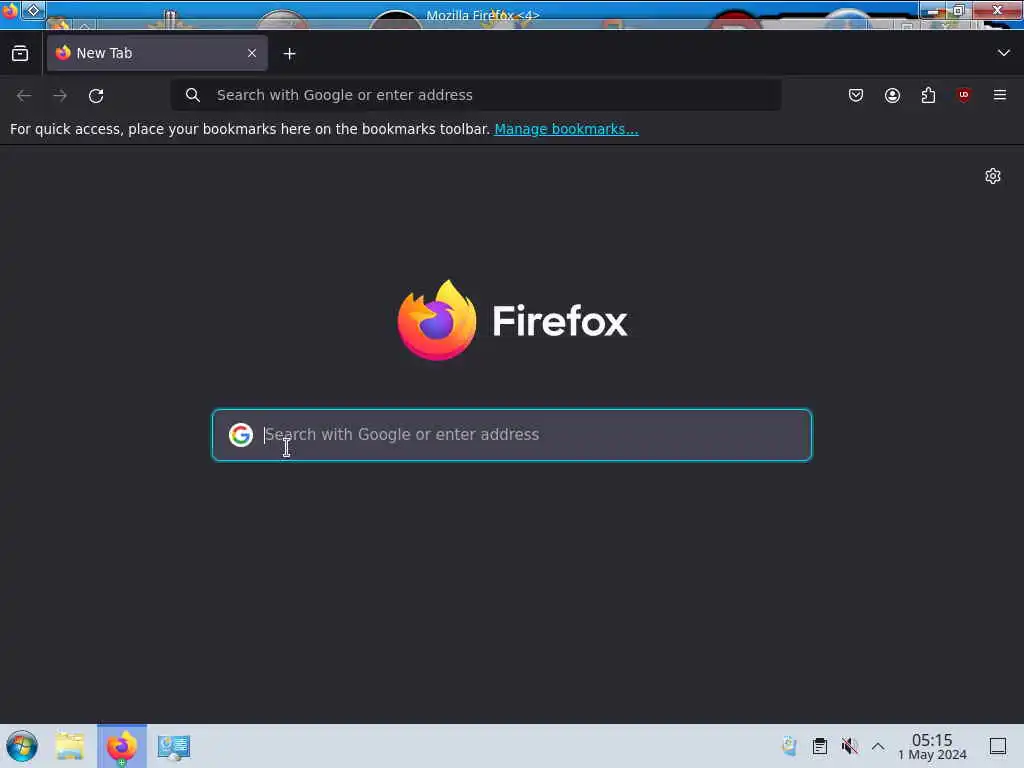The image size is (1024, 768).
Task: Click the Google G icon in search box
Action: (x=240, y=435)
